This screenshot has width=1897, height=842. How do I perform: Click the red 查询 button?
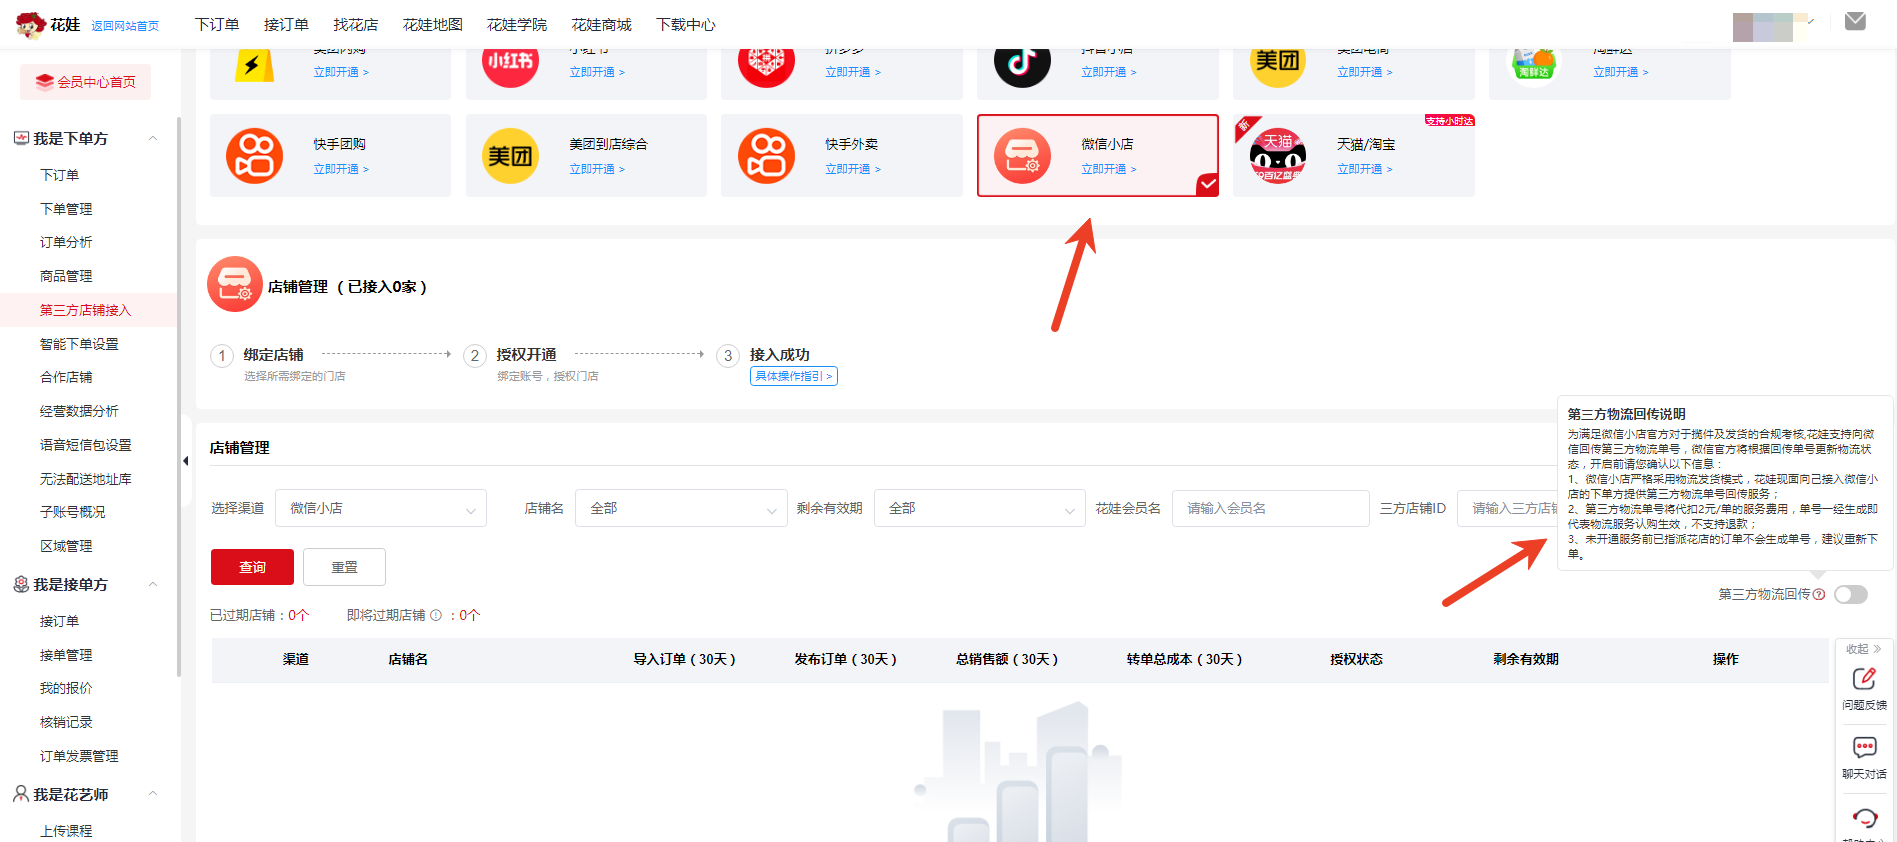click(x=252, y=567)
